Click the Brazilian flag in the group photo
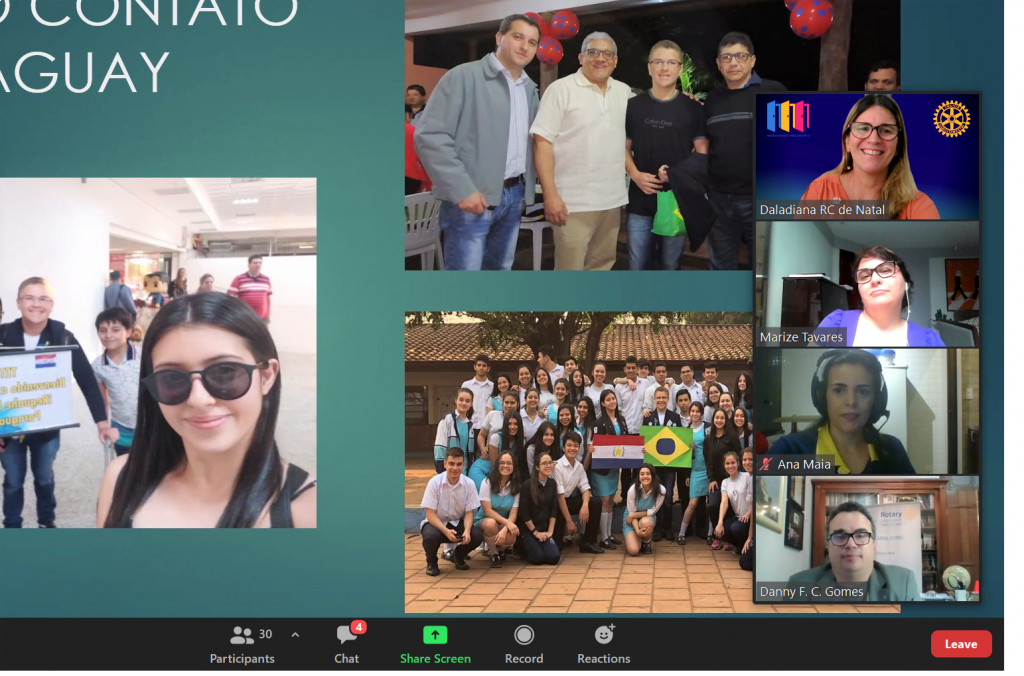 tap(666, 446)
